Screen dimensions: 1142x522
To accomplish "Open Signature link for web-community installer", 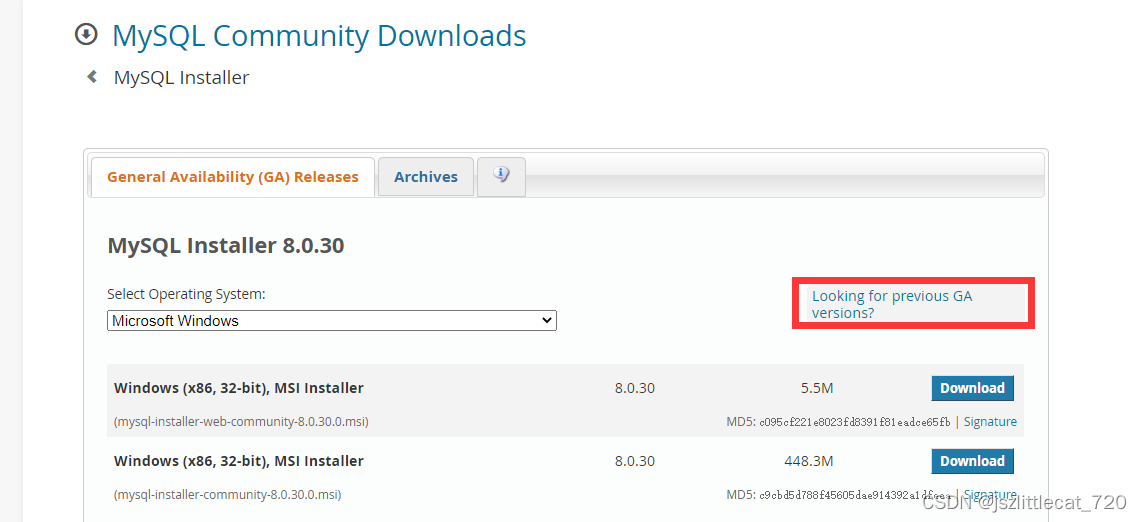I will (990, 422).
